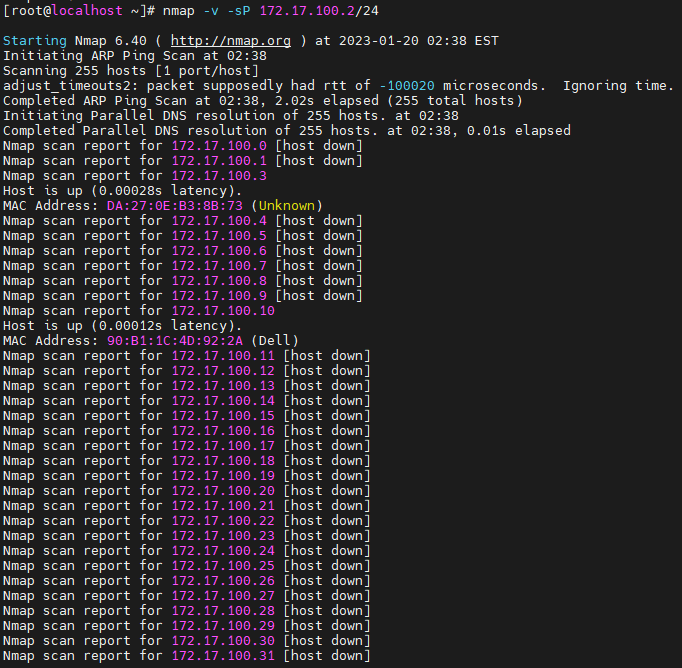Click the IP address 172.17.100.10

coord(222,311)
